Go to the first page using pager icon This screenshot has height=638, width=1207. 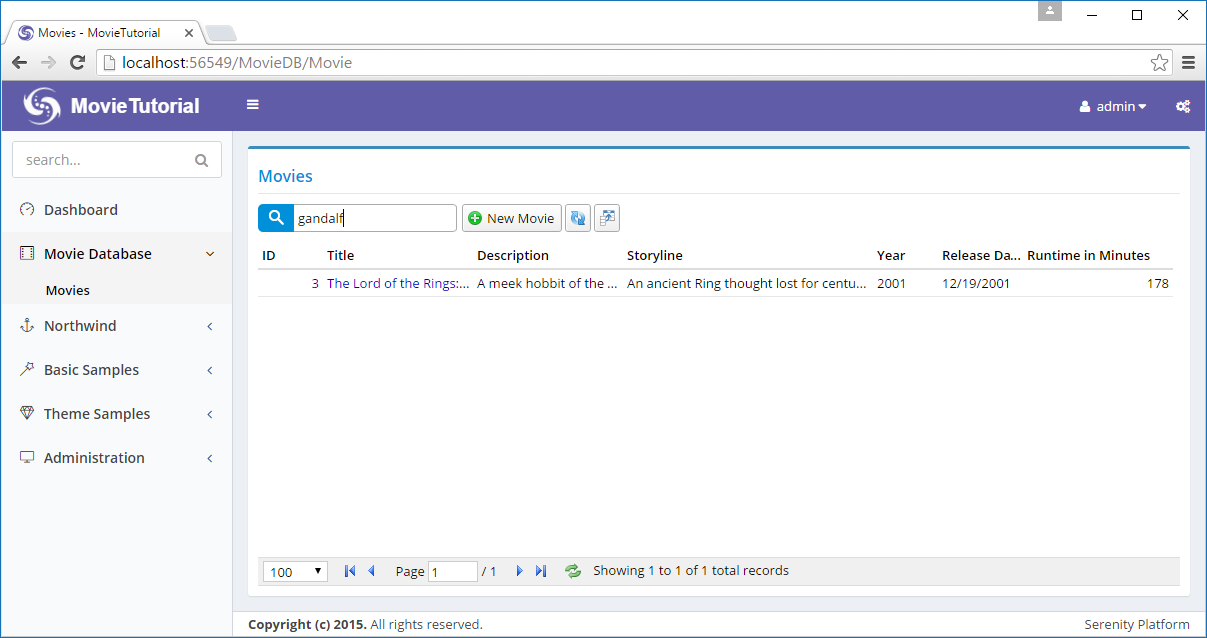(349, 571)
